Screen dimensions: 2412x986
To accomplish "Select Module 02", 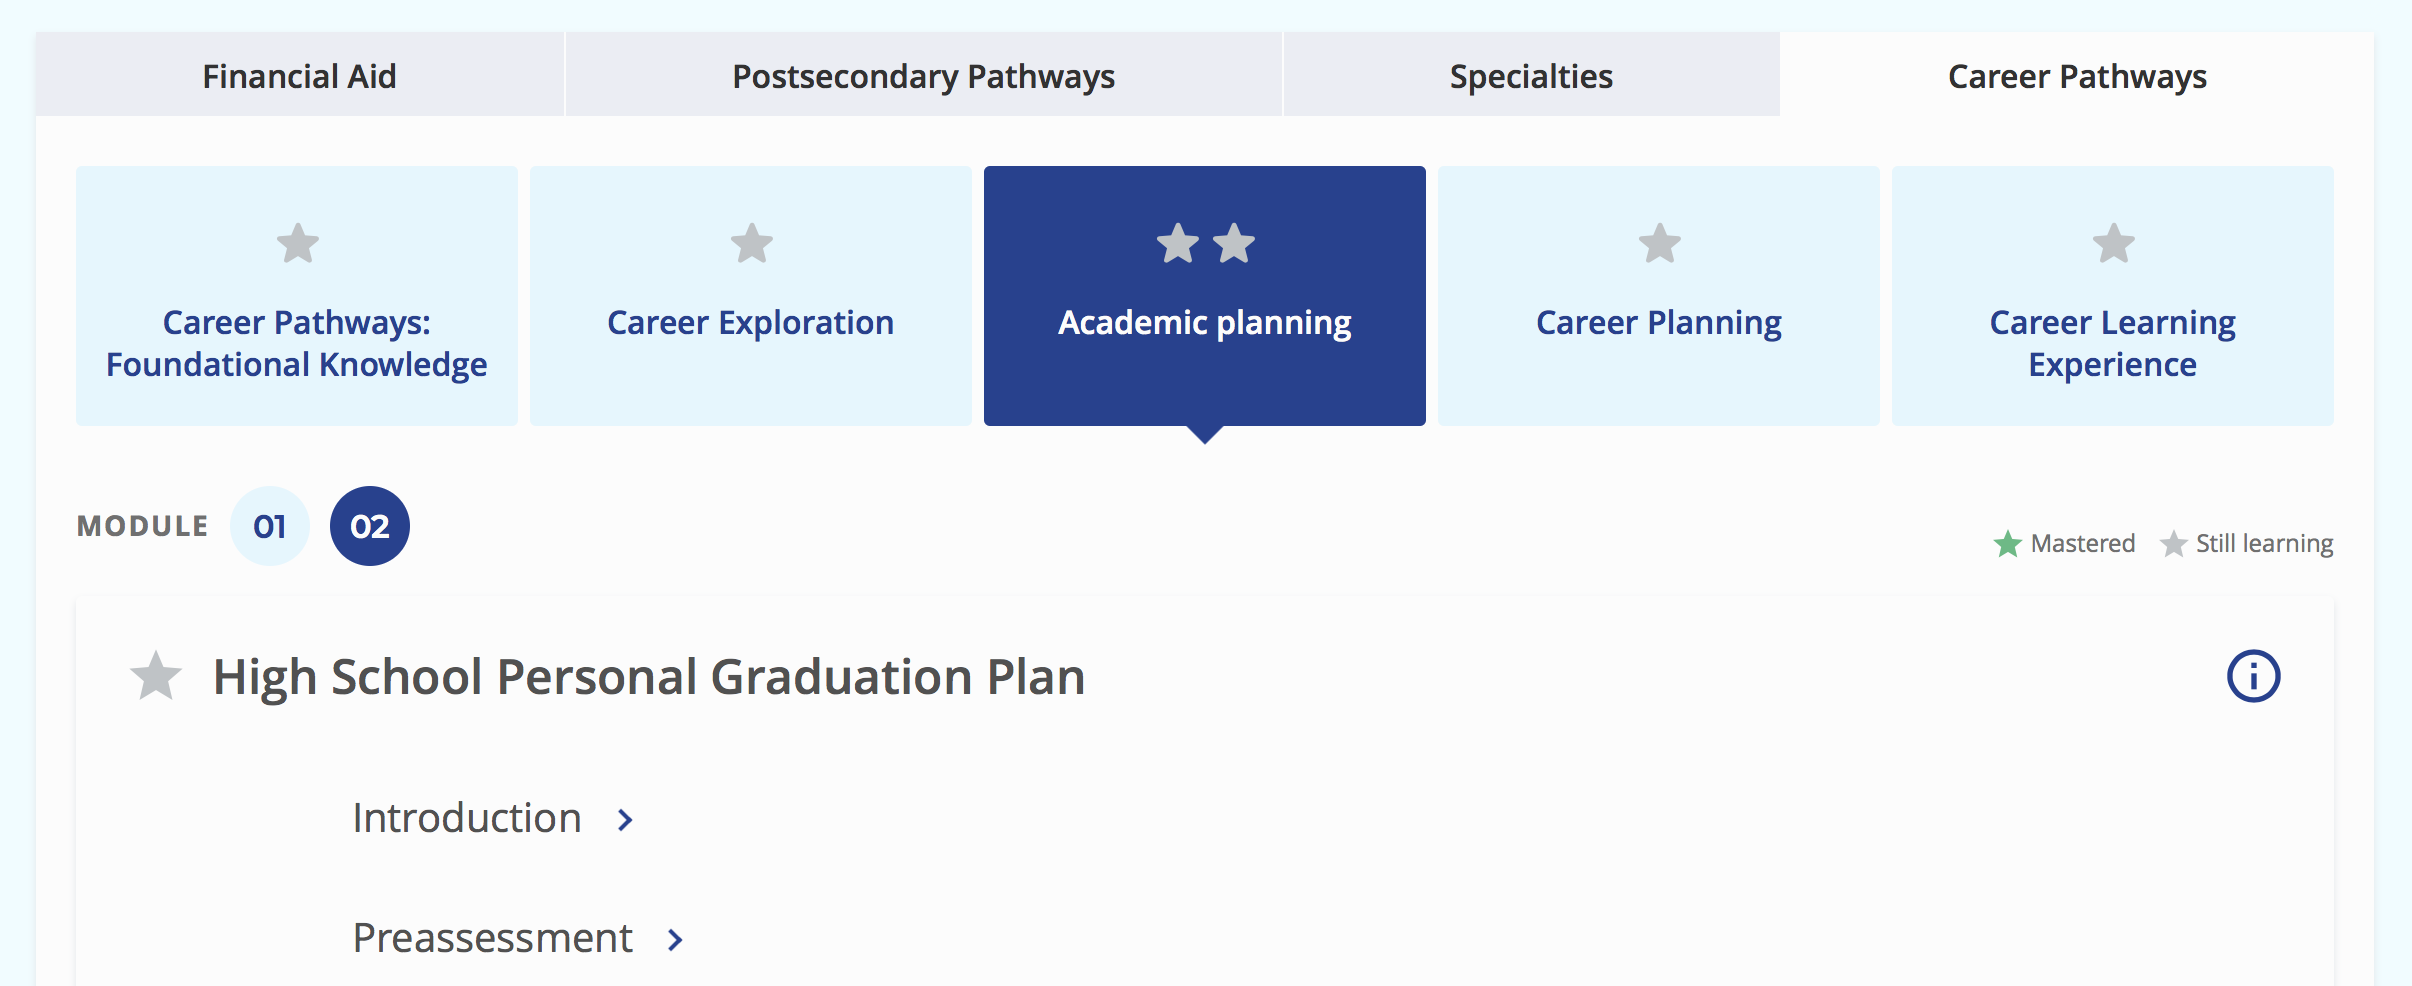I will (370, 525).
